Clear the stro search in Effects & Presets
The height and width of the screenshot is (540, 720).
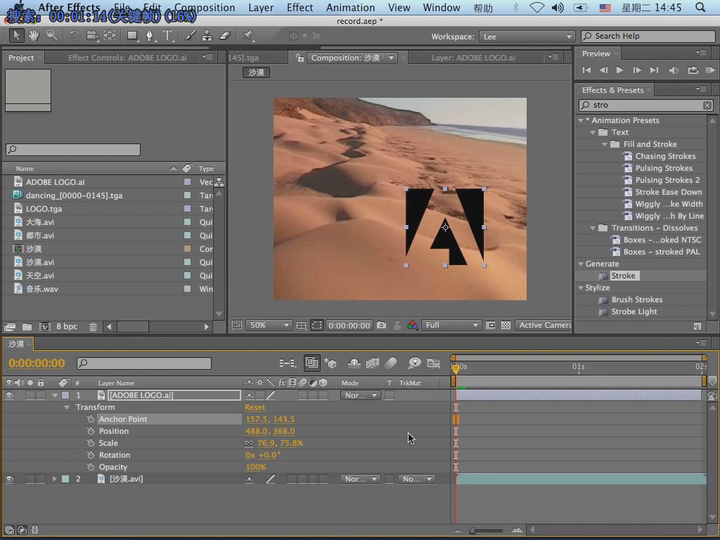pos(707,105)
